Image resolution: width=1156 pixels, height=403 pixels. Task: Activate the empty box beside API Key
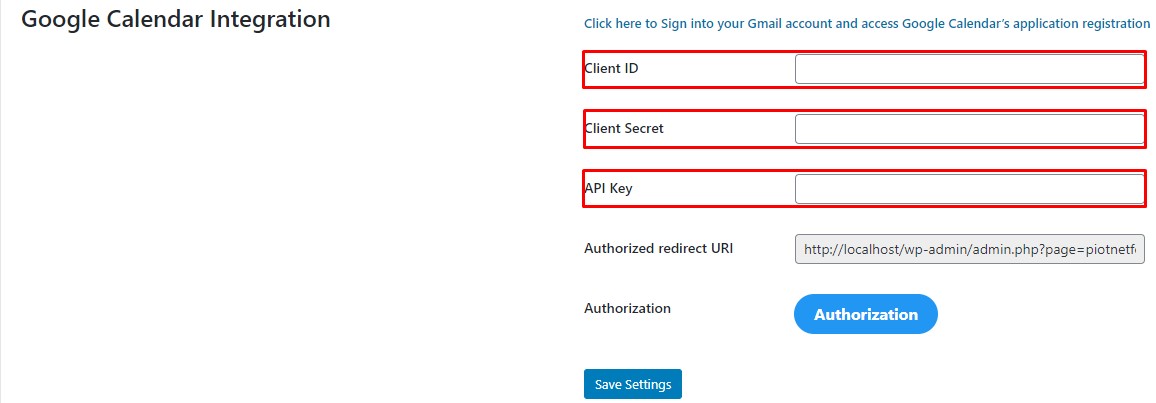click(x=969, y=189)
